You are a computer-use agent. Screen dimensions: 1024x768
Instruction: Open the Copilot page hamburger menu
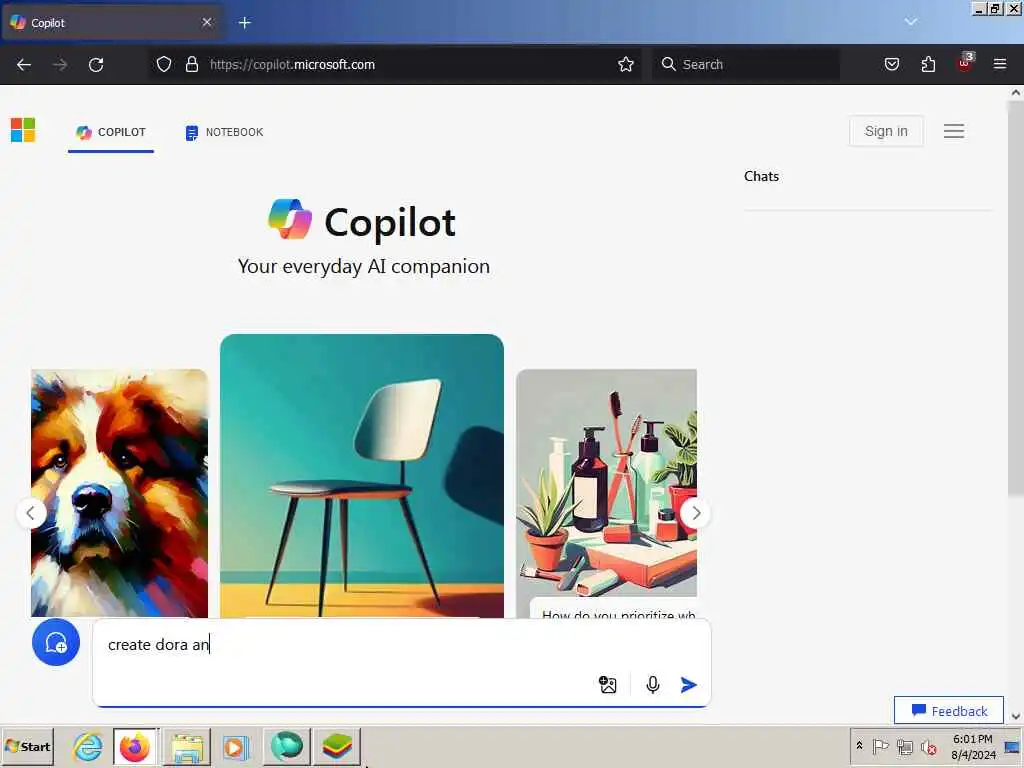953,131
